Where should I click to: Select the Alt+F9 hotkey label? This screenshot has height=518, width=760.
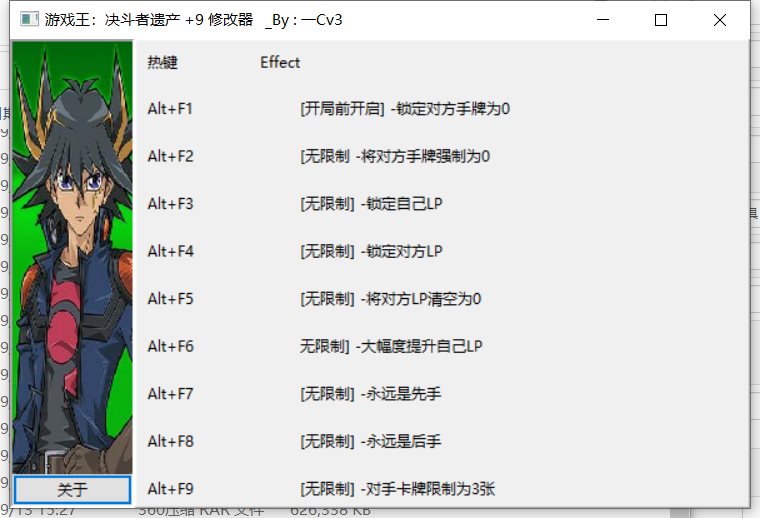click(171, 488)
